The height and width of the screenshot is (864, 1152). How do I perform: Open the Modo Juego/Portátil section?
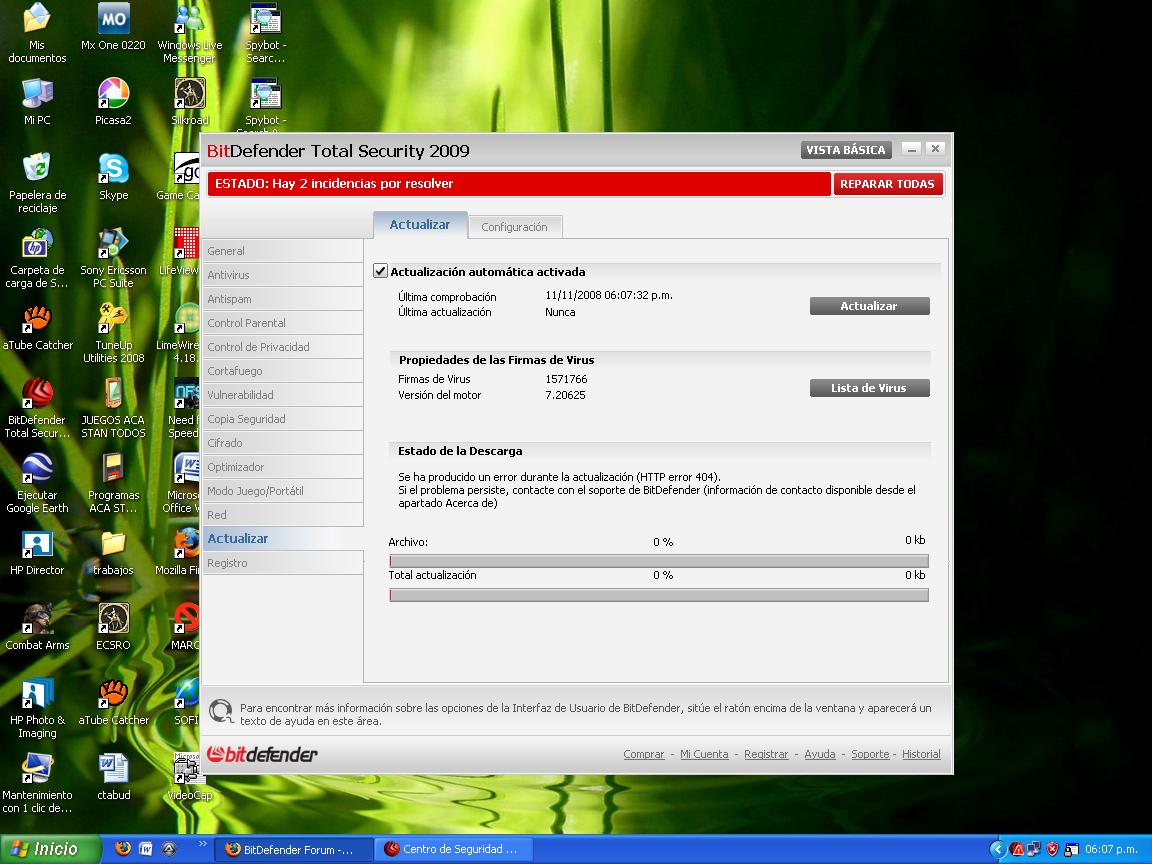click(282, 491)
